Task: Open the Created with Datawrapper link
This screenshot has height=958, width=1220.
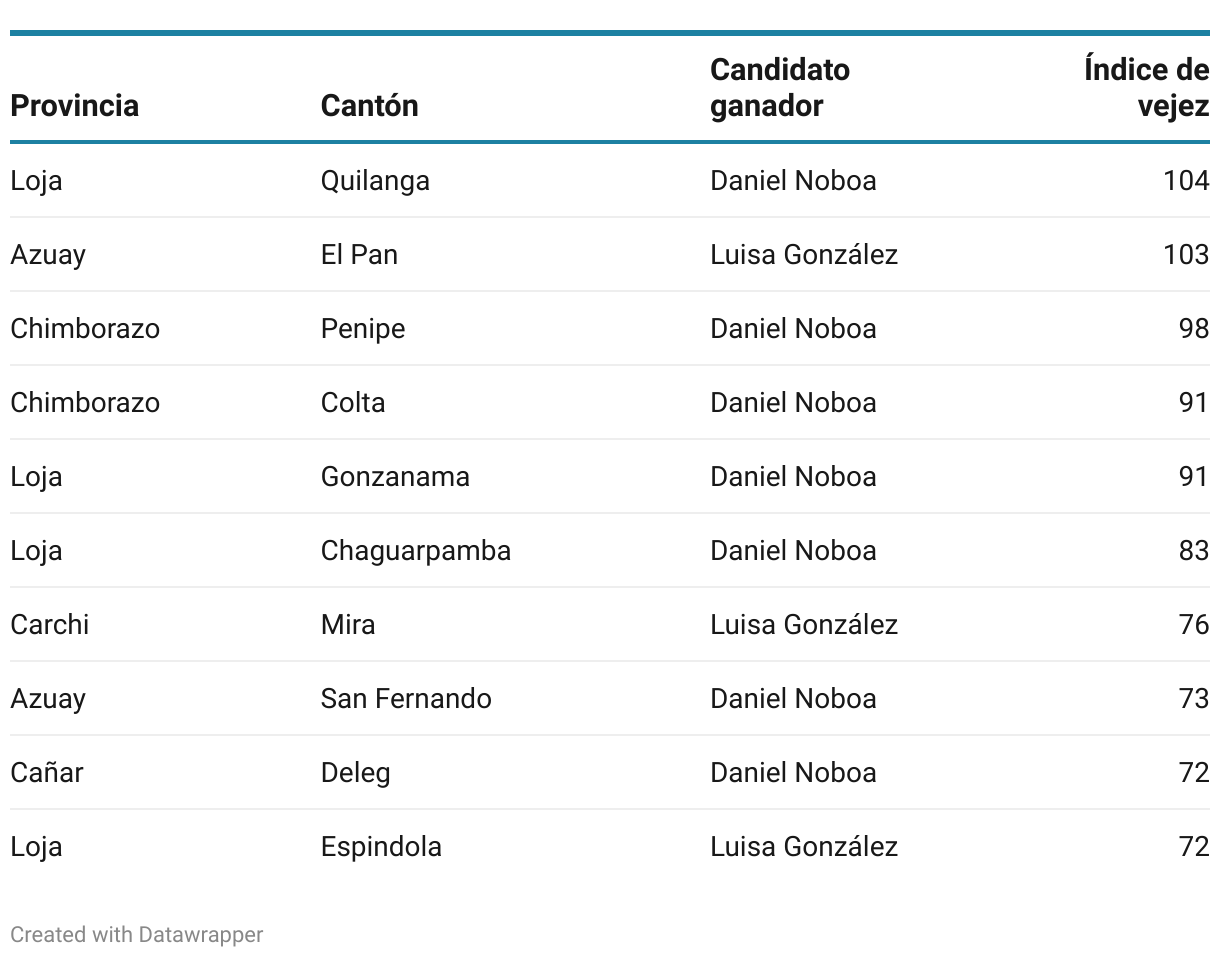Action: 136,934
